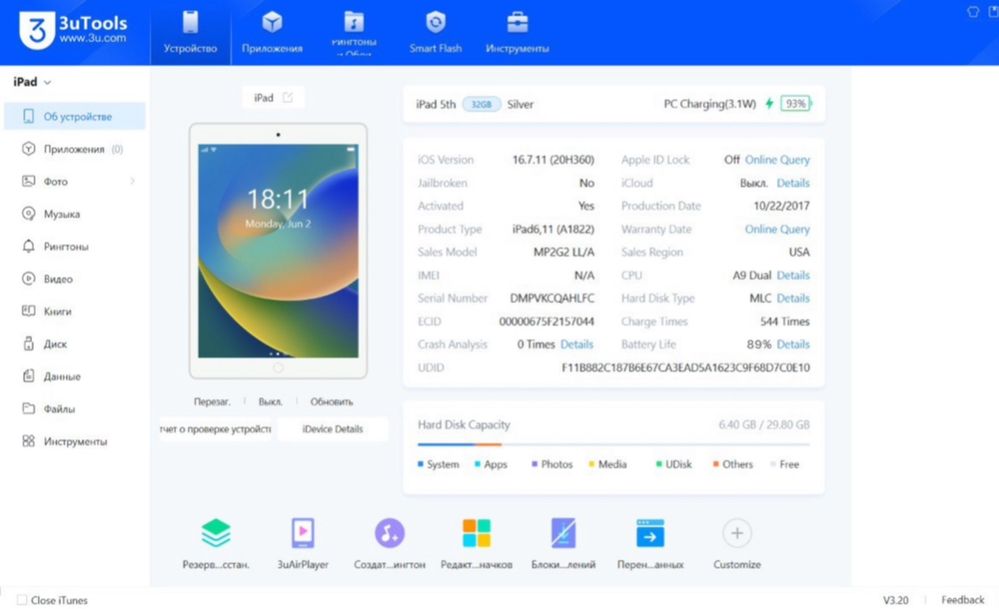Click the hard disk capacity usage bar
999x609 pixels.
click(x=614, y=444)
